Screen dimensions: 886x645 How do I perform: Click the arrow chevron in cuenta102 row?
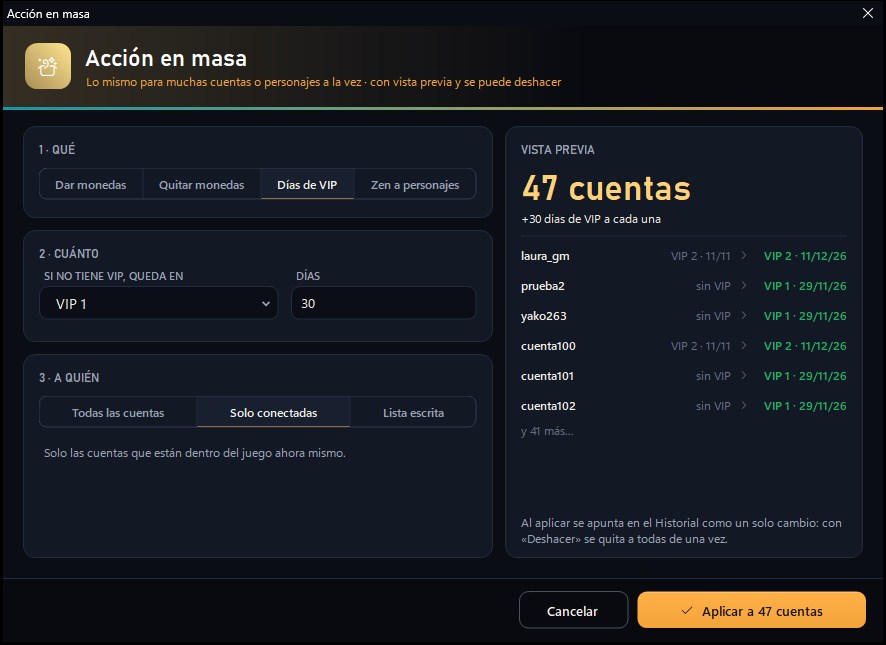[744, 405]
